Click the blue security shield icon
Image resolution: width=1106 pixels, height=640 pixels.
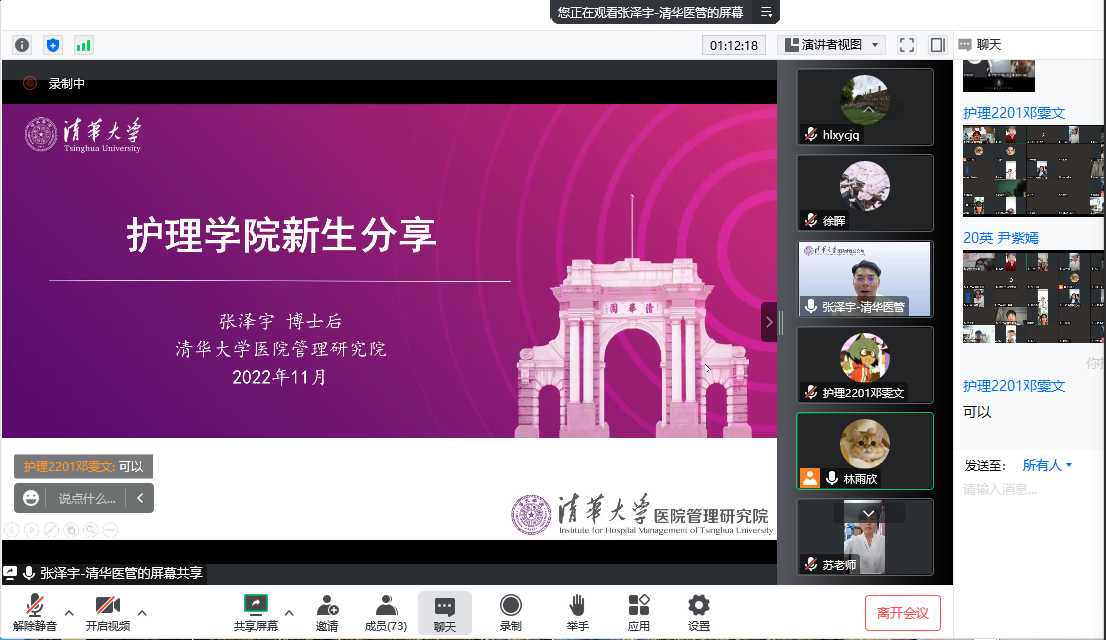53,45
